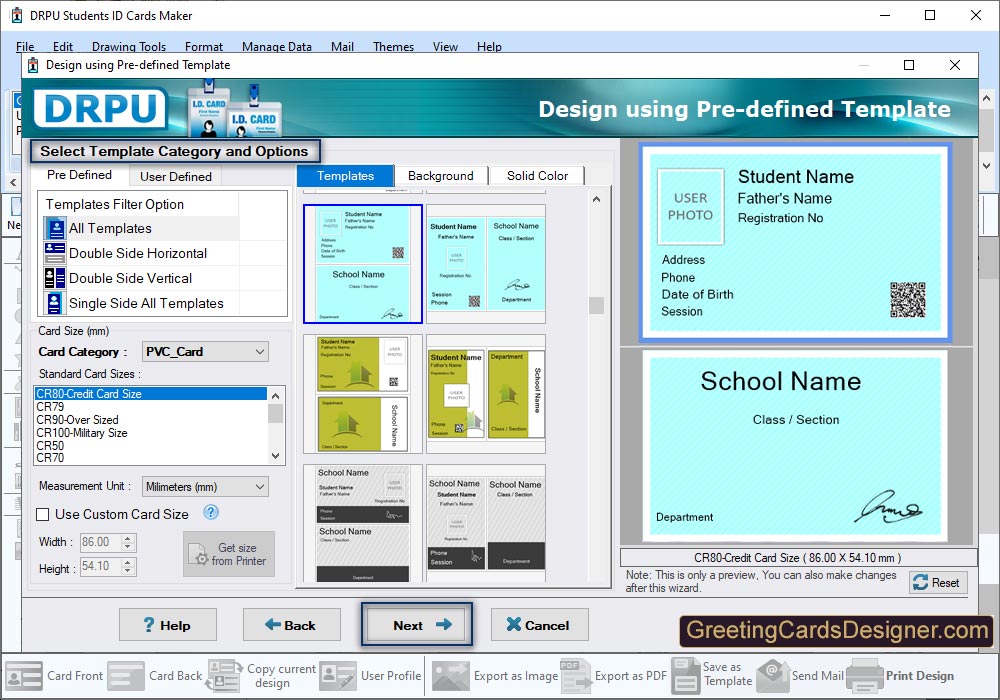This screenshot has width=1000, height=700.
Task: Click the up arrow of card sizes list
Action: (276, 396)
